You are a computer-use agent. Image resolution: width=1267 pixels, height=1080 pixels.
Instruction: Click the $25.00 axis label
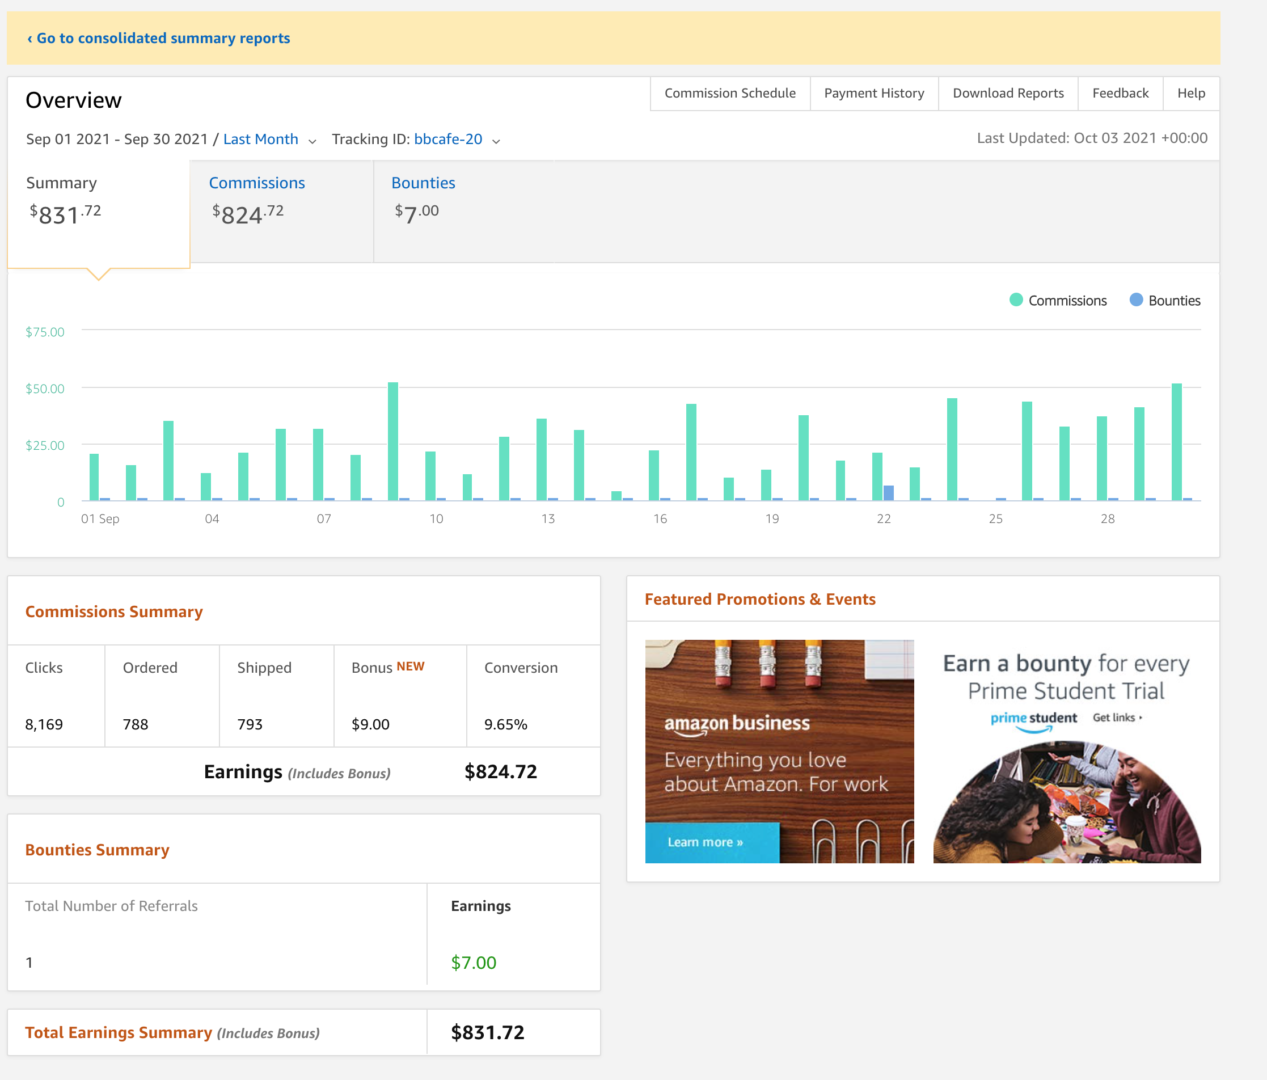click(x=45, y=446)
